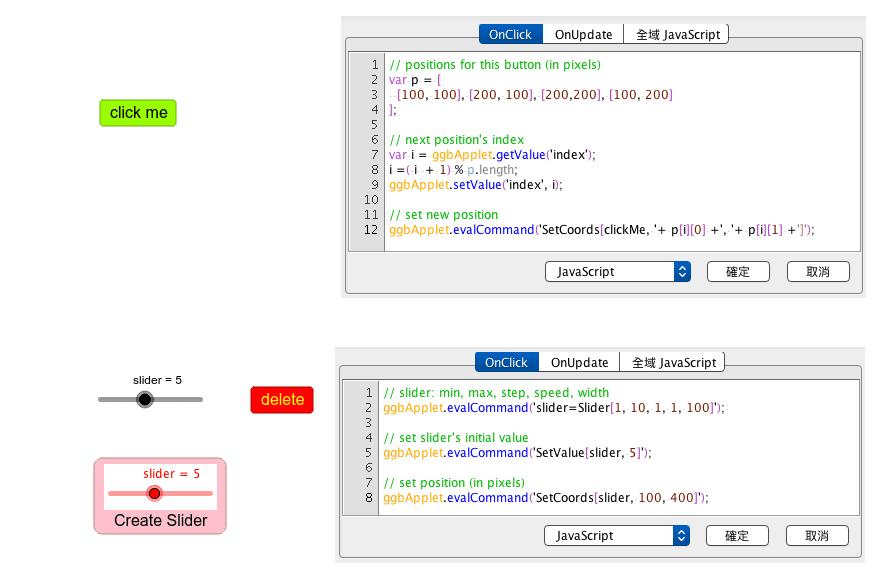Image resolution: width=884 pixels, height=576 pixels.
Task: Switch to OnUpdate in the bottom script dialog
Action: coord(582,362)
